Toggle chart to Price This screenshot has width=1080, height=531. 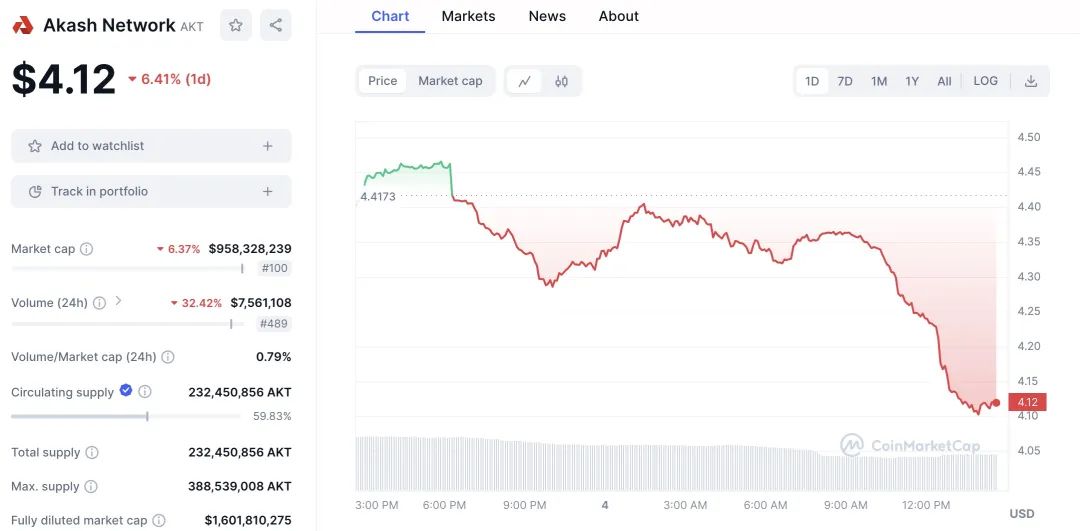(382, 81)
